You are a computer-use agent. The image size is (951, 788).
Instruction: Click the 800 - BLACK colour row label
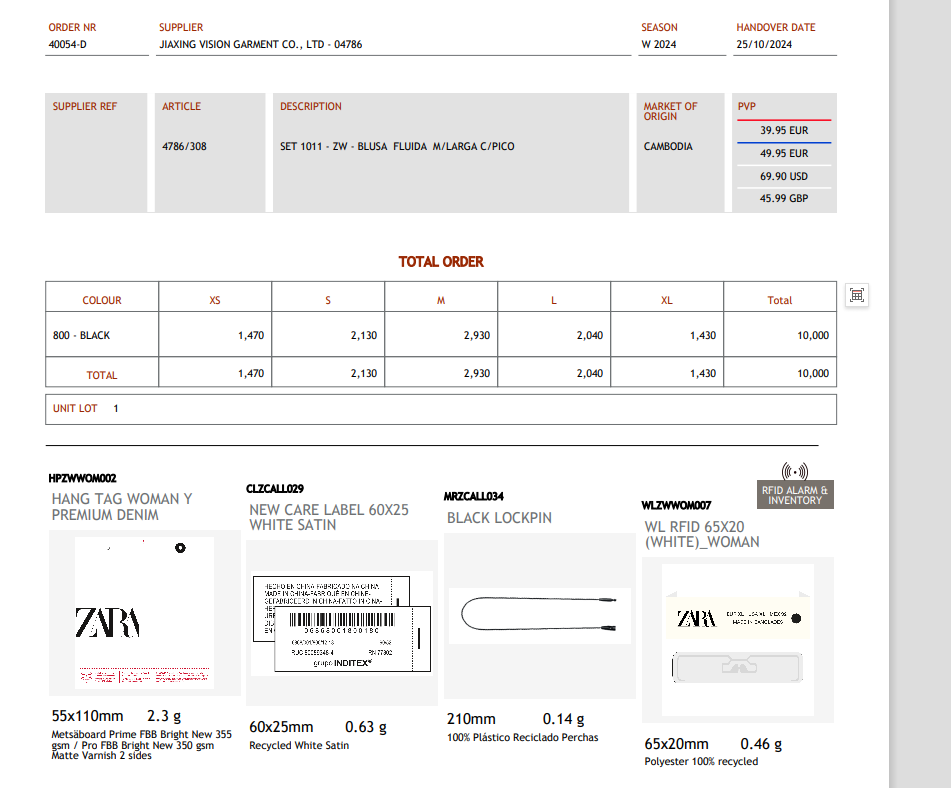[x=81, y=336]
